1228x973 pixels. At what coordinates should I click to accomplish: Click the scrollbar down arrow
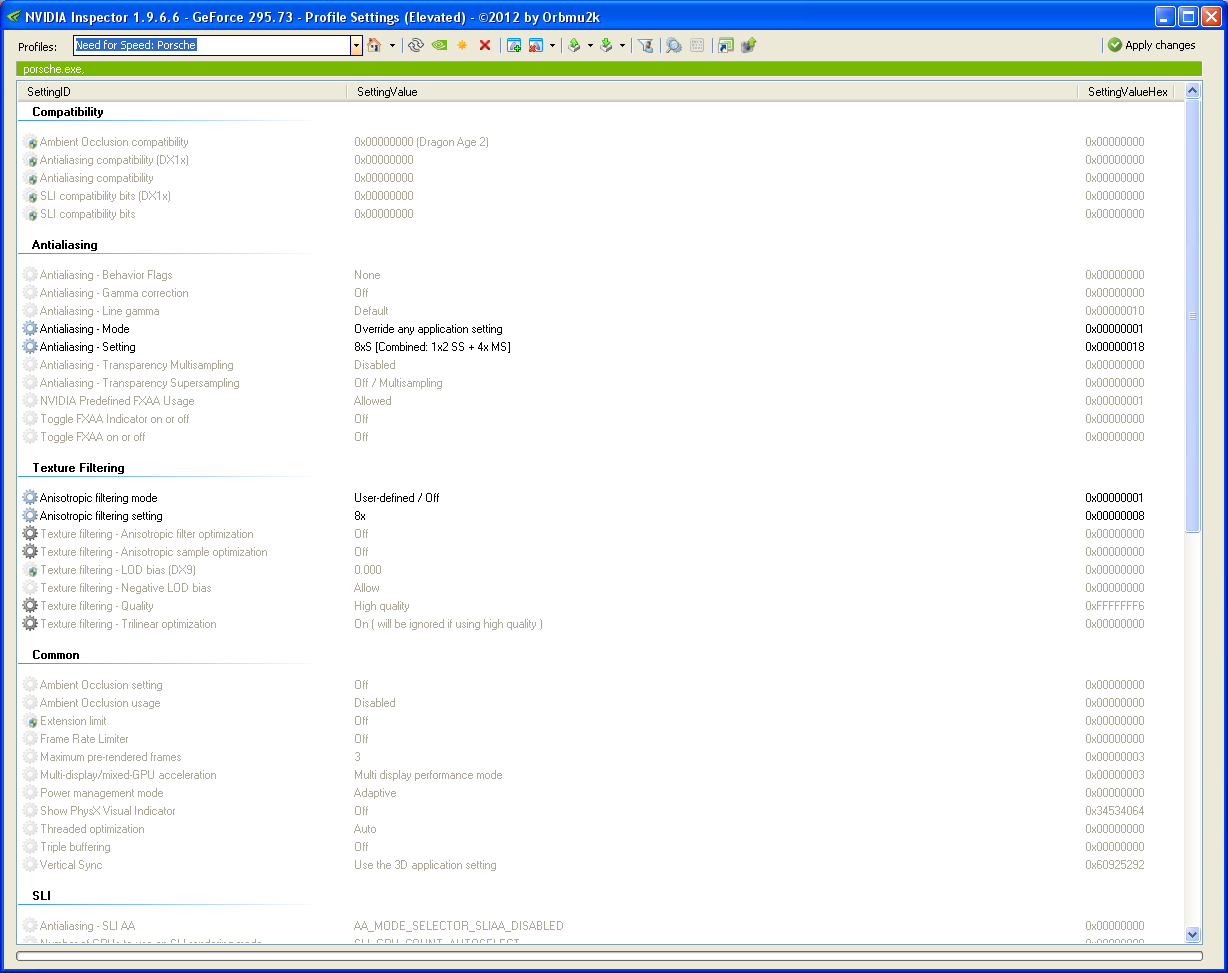tap(1192, 934)
